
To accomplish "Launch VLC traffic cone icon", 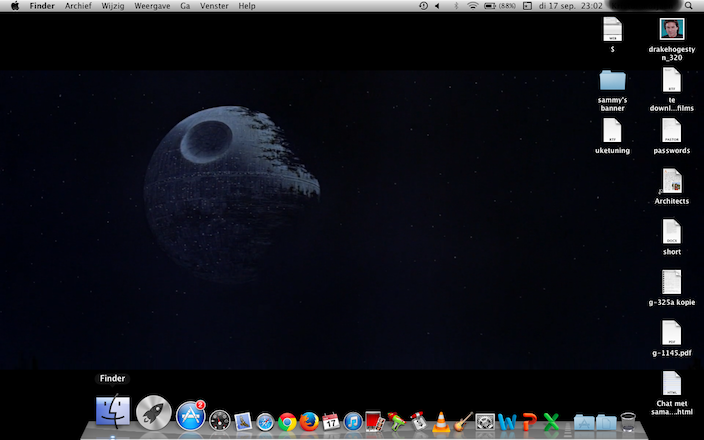I will (x=441, y=422).
